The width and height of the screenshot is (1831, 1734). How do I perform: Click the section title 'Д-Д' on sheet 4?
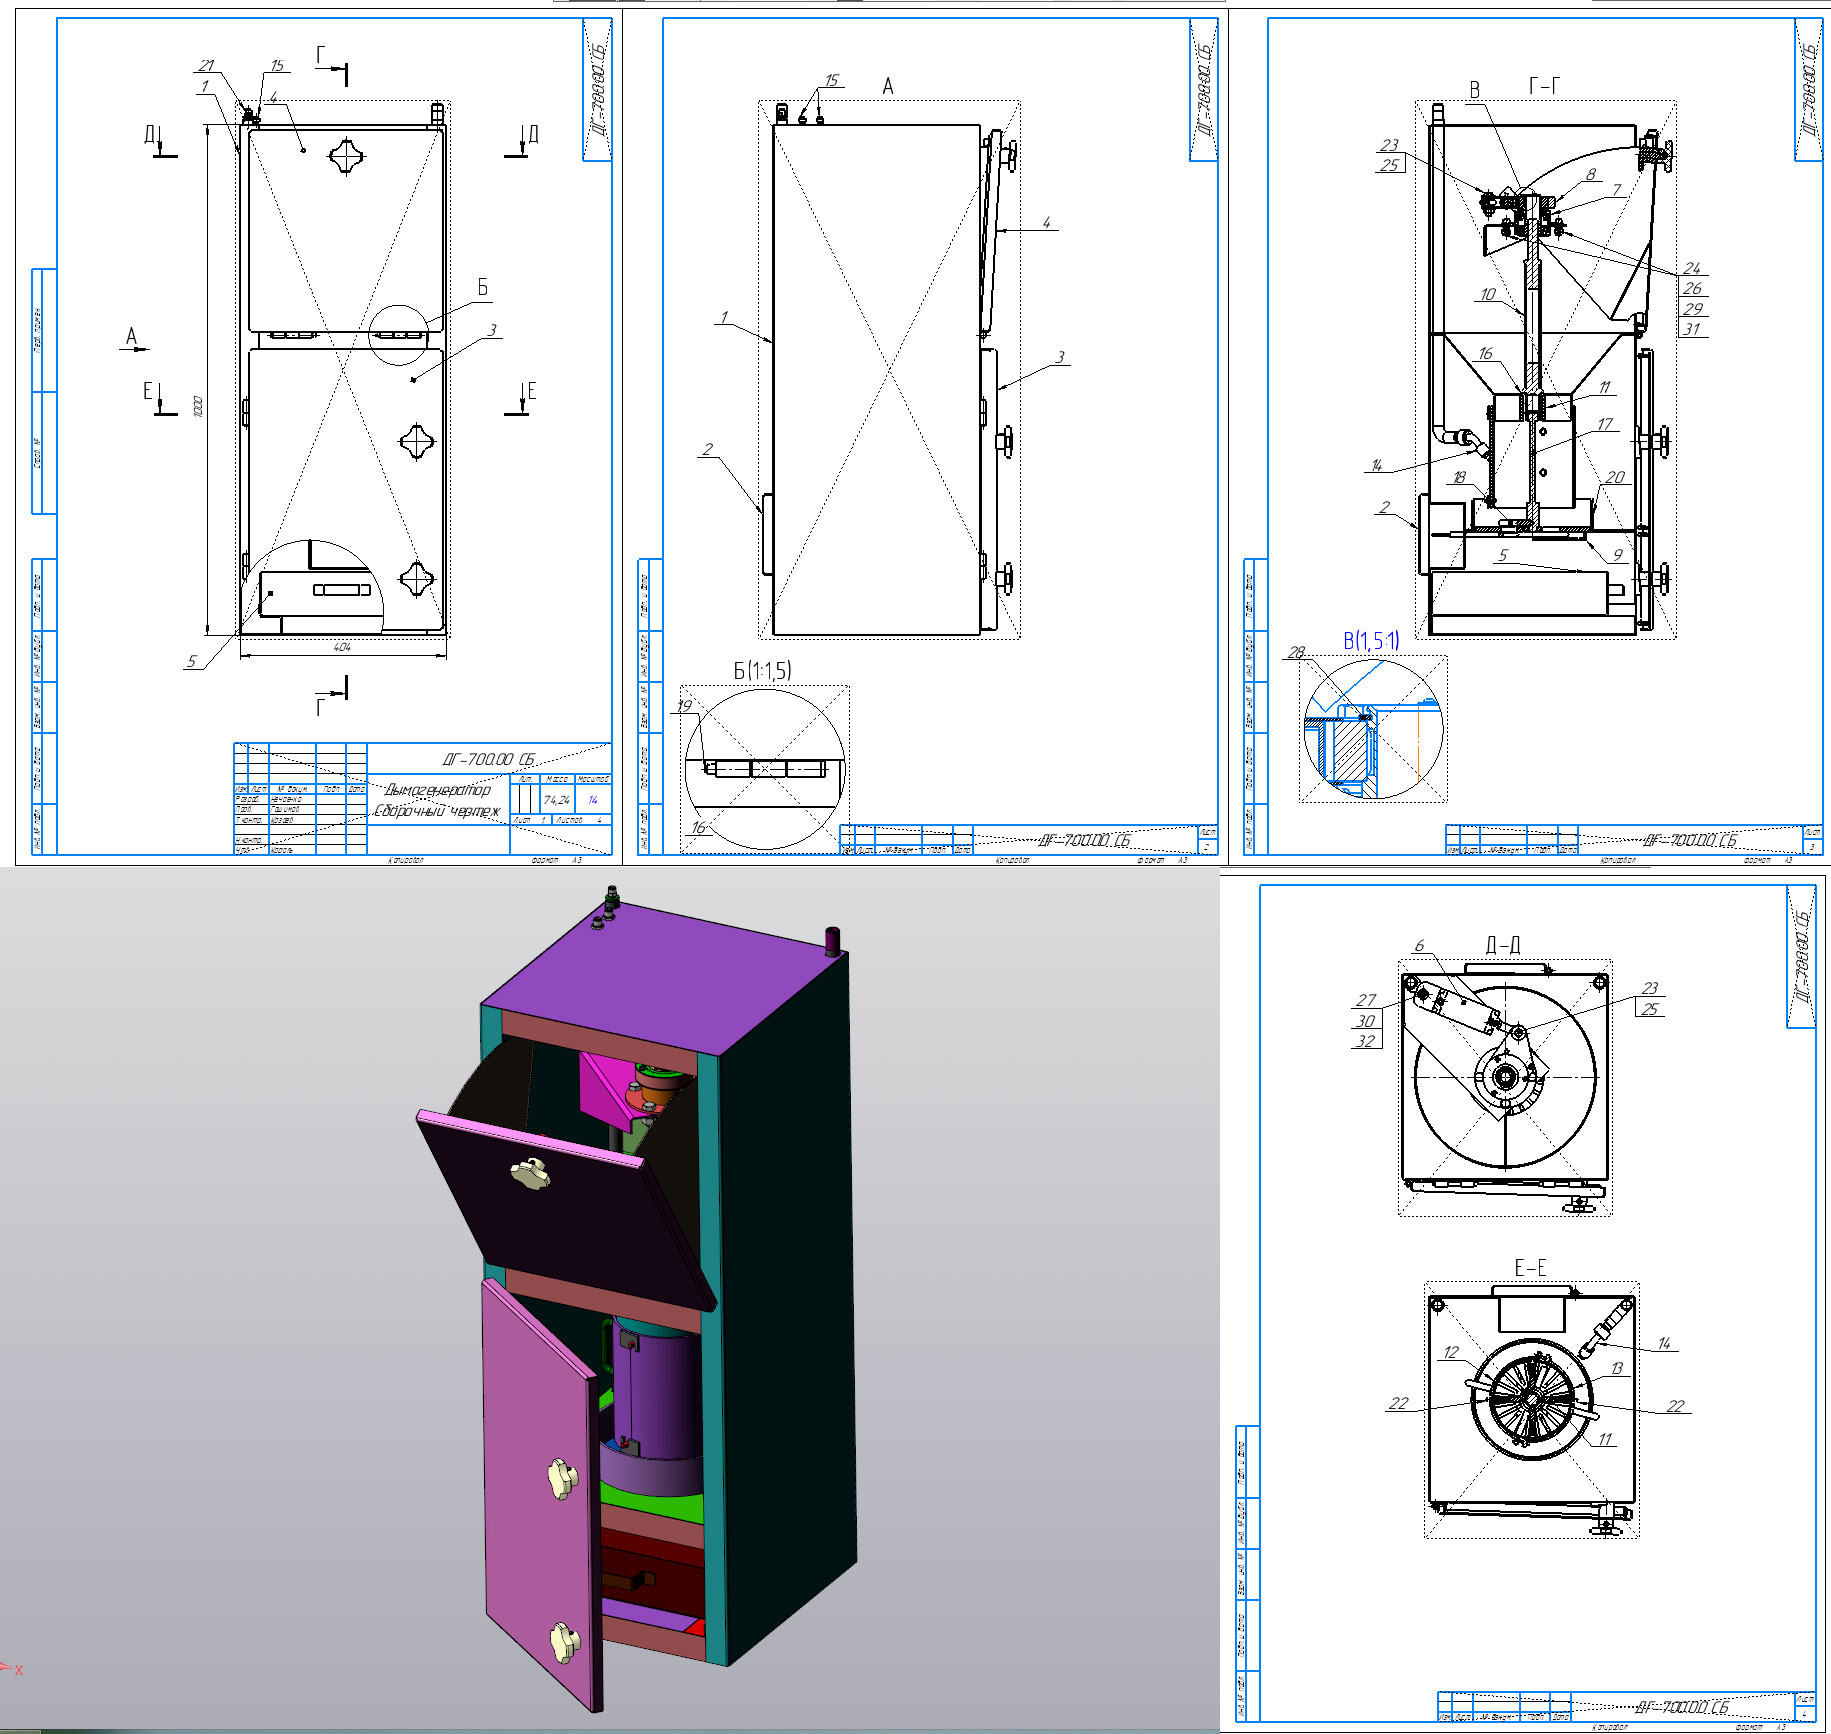1503,945
